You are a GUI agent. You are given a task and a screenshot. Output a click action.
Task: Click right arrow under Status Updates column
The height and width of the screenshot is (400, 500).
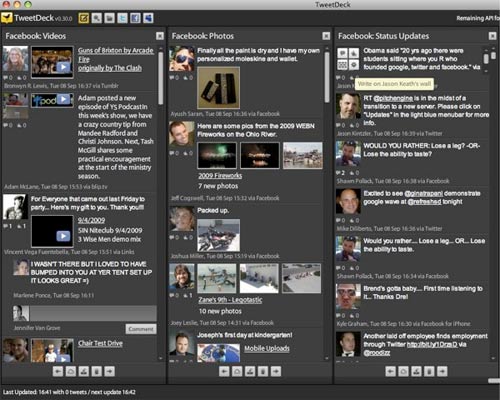442,371
